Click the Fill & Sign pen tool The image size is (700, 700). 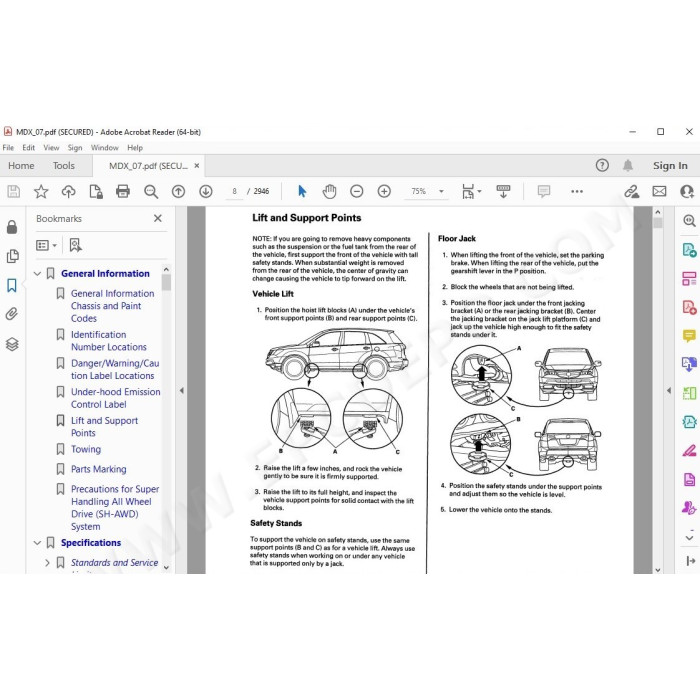coord(689,450)
